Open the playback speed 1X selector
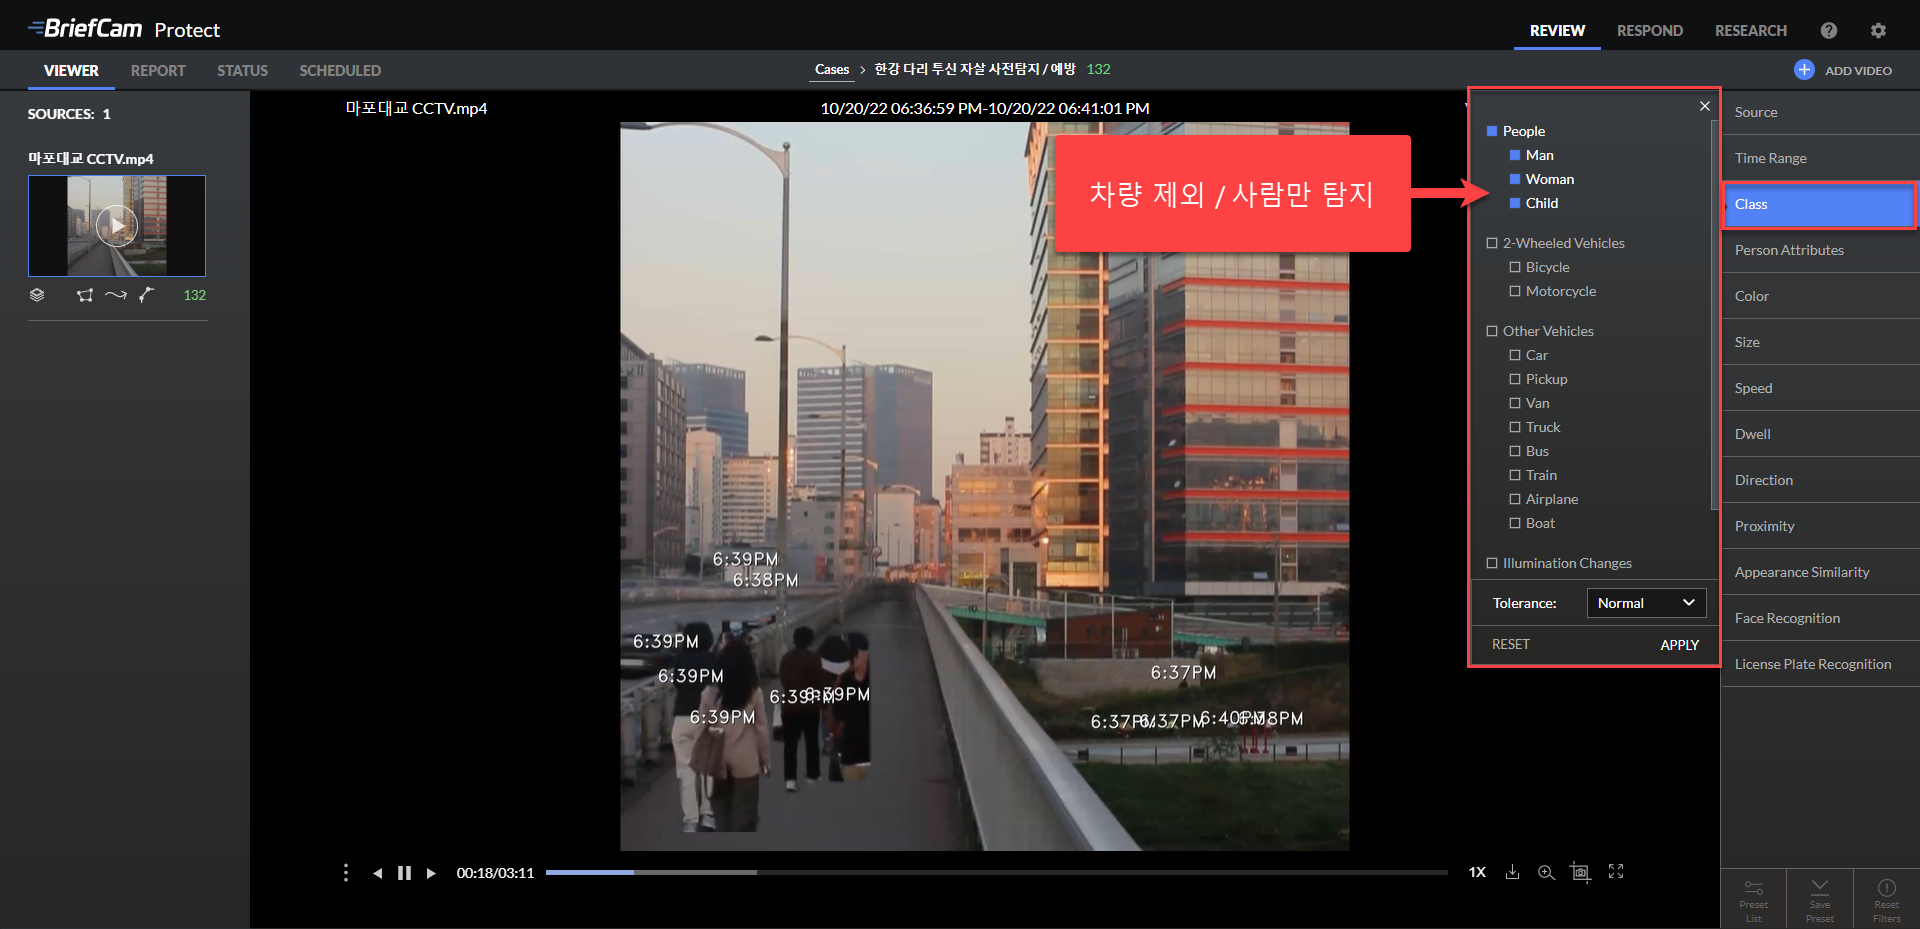The height and width of the screenshot is (929, 1920). 1477,872
